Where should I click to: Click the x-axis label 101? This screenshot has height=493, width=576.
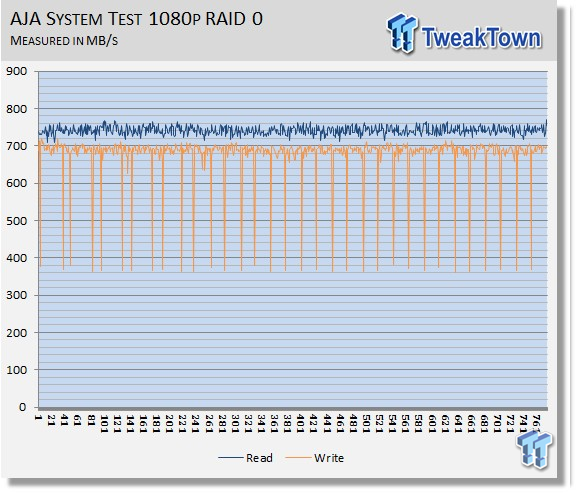point(104,424)
